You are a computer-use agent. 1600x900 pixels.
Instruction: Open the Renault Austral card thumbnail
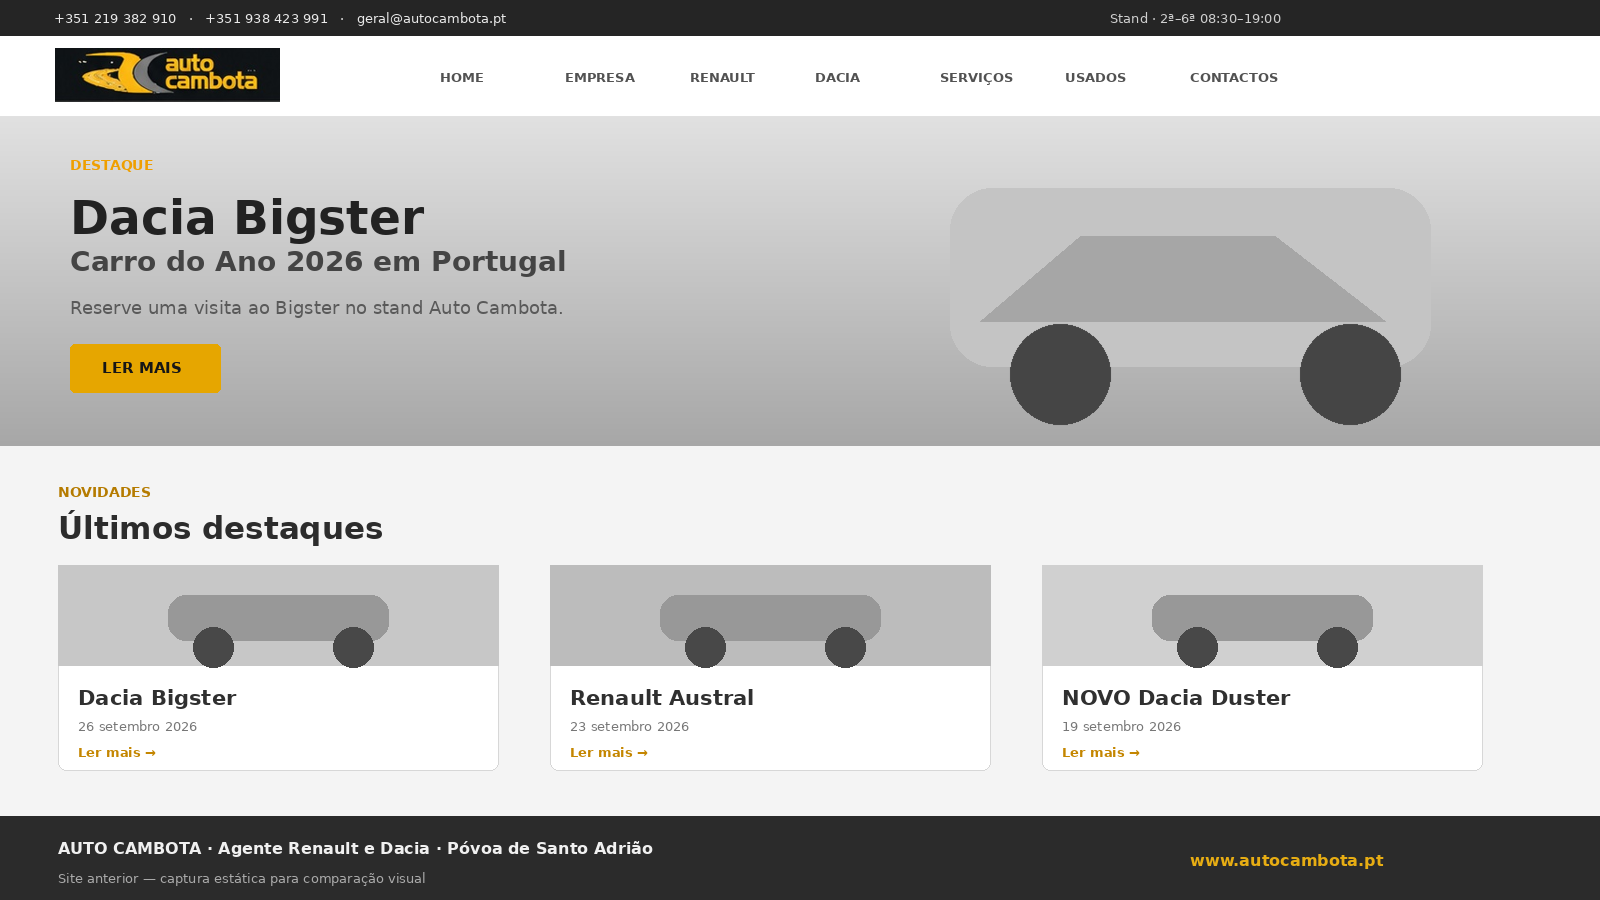click(x=770, y=616)
